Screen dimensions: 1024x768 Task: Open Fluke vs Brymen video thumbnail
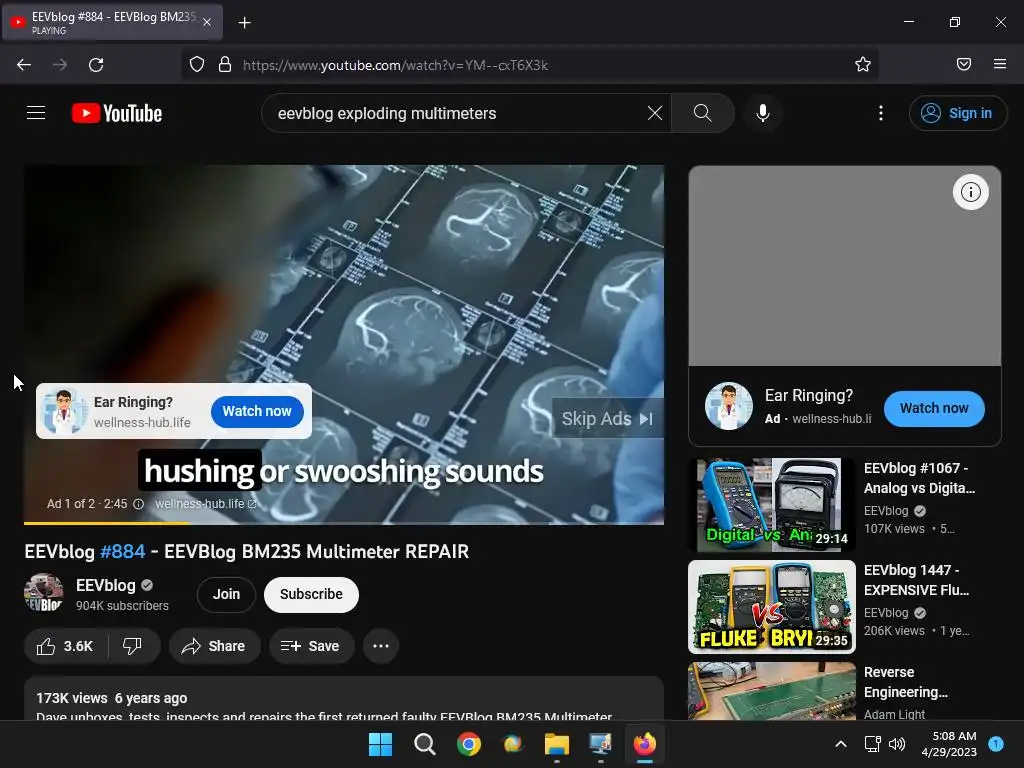772,607
